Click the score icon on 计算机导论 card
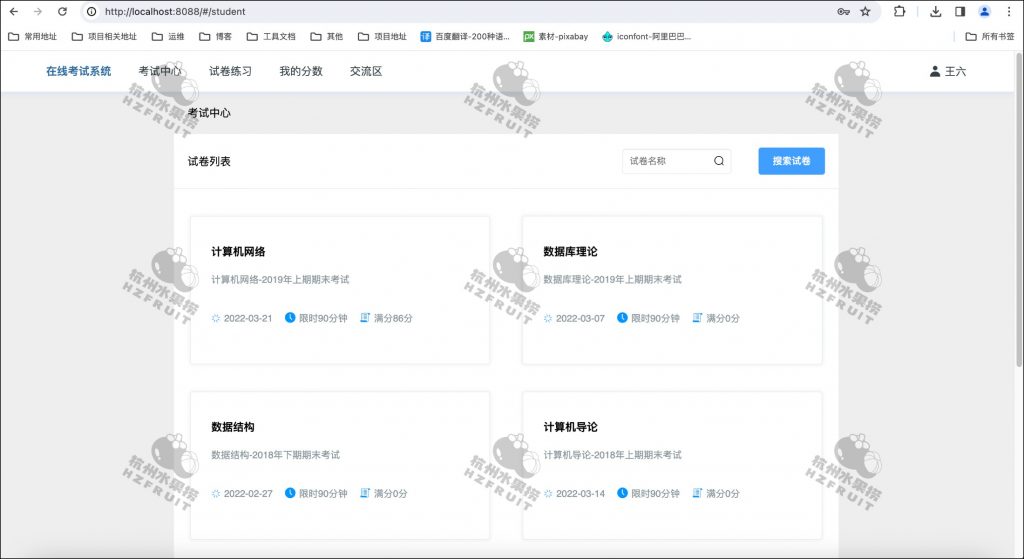This screenshot has width=1024, height=559. [697, 493]
